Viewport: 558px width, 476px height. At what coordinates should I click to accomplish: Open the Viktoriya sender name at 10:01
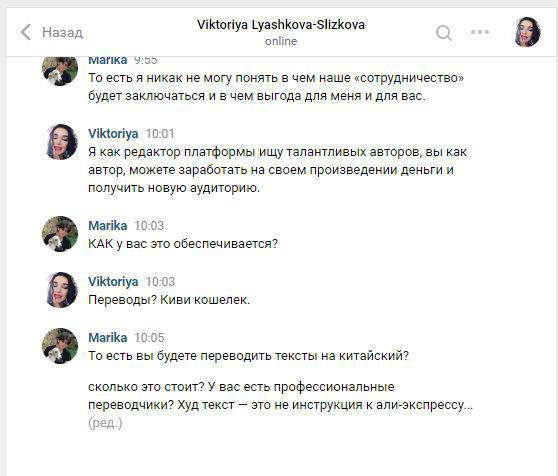tap(113, 134)
